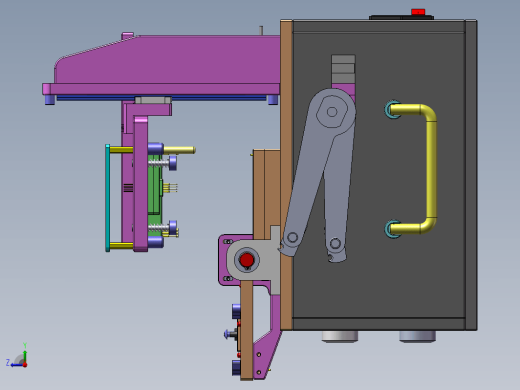Select the red knob in the gray hinge bracket

point(247,260)
